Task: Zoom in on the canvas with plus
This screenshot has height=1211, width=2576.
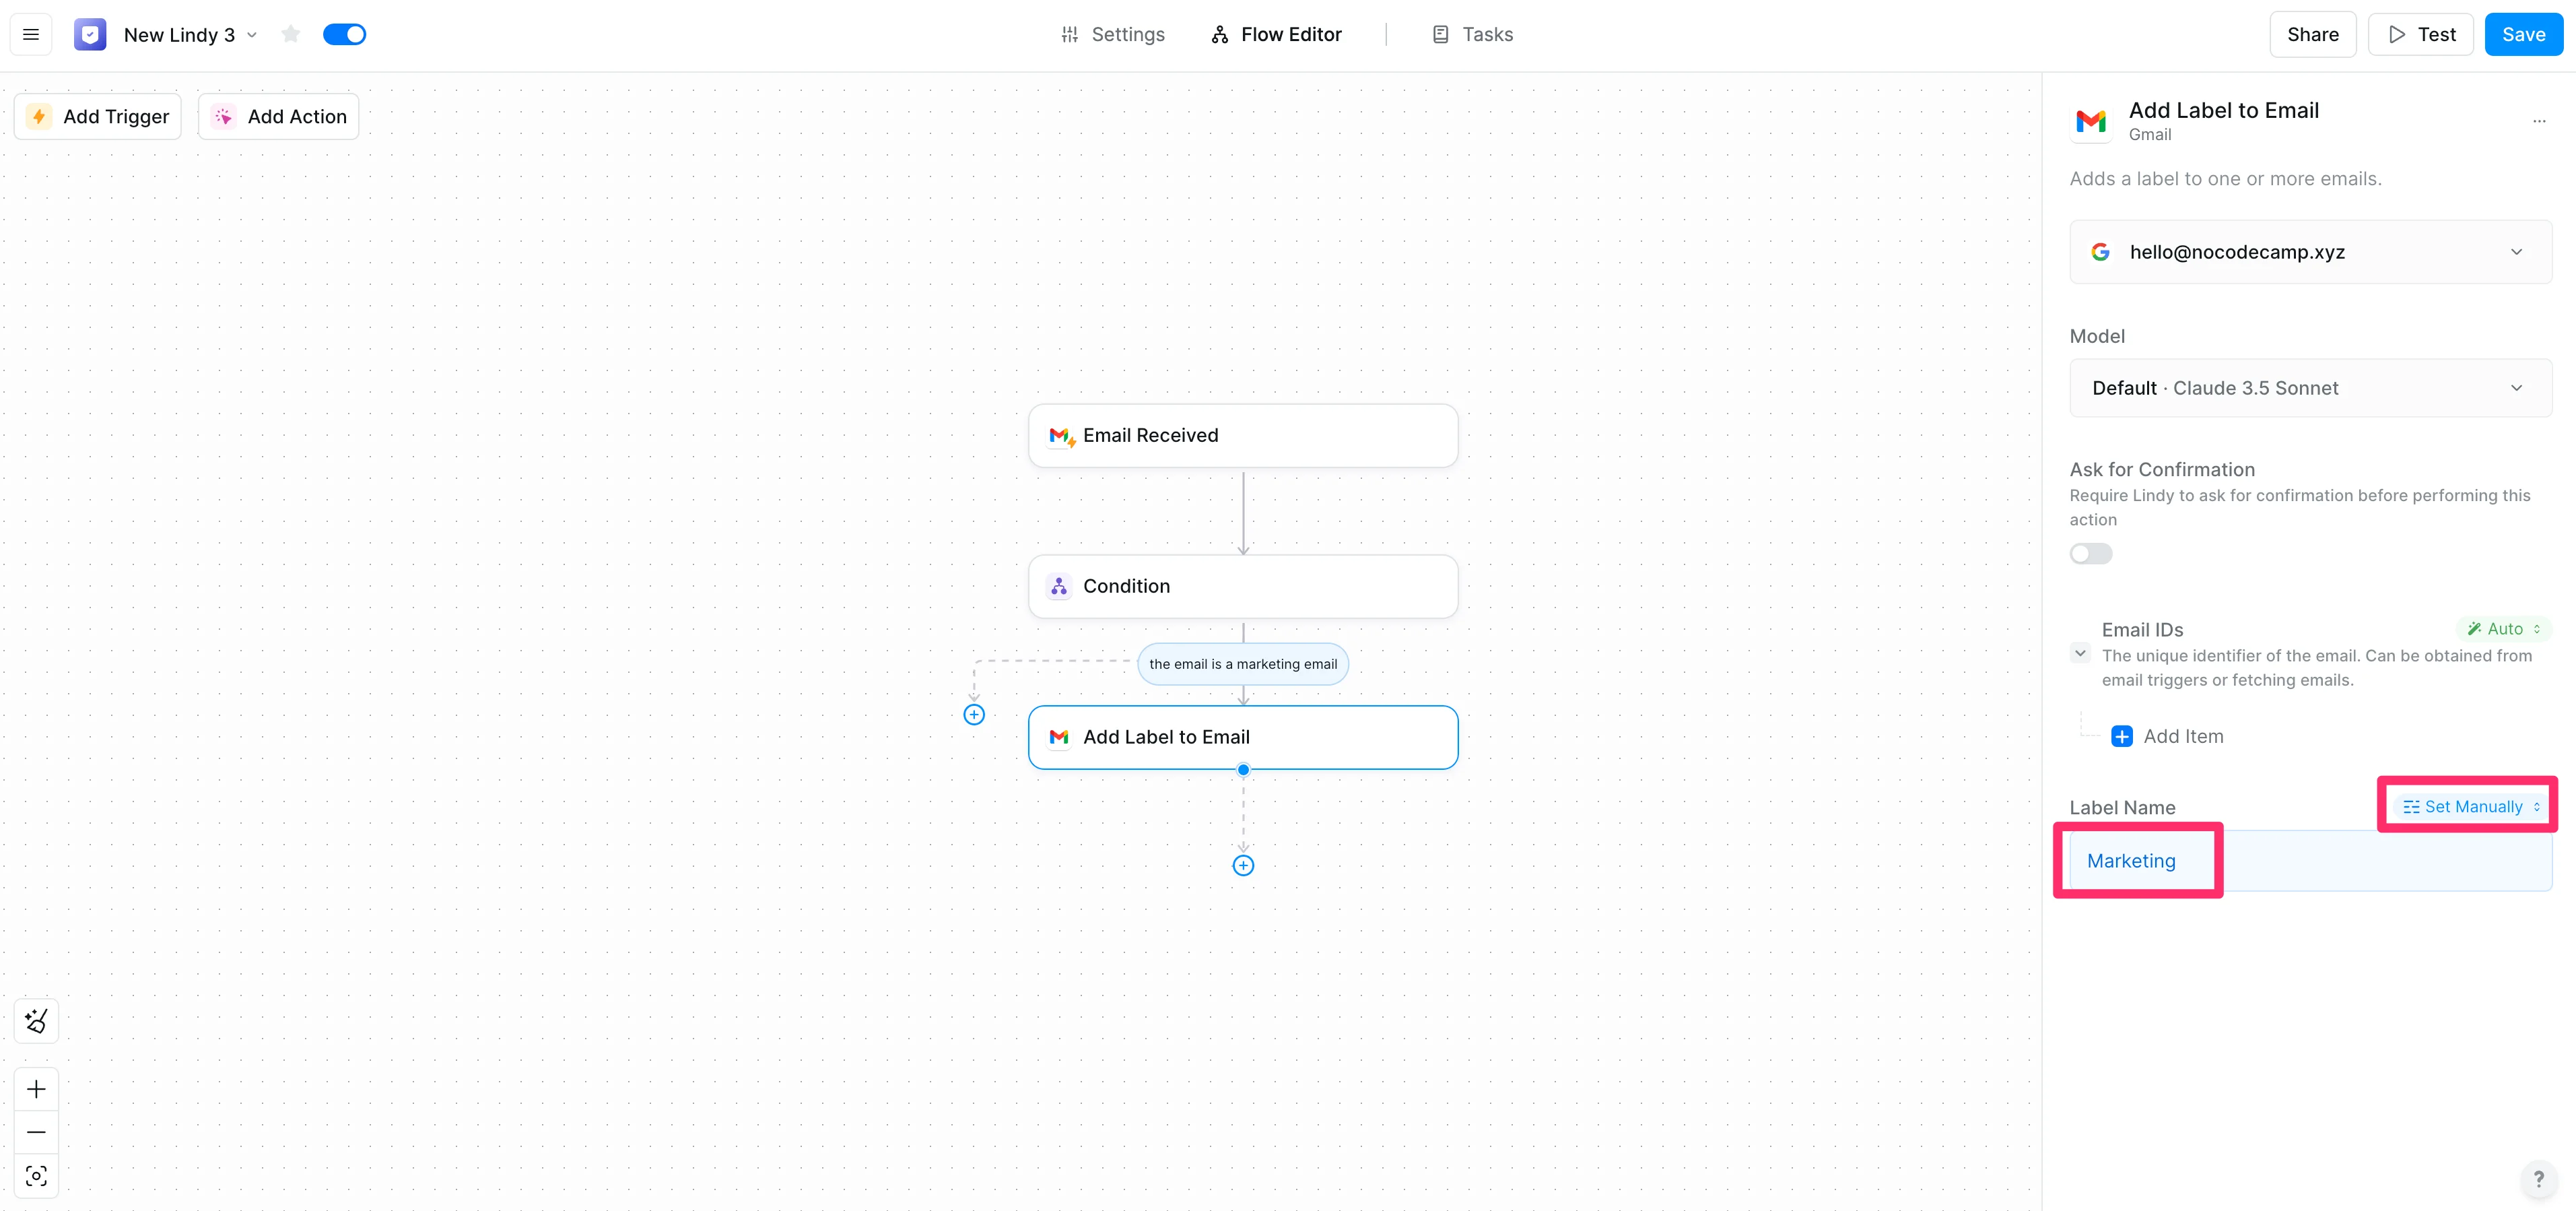Action: [x=36, y=1088]
